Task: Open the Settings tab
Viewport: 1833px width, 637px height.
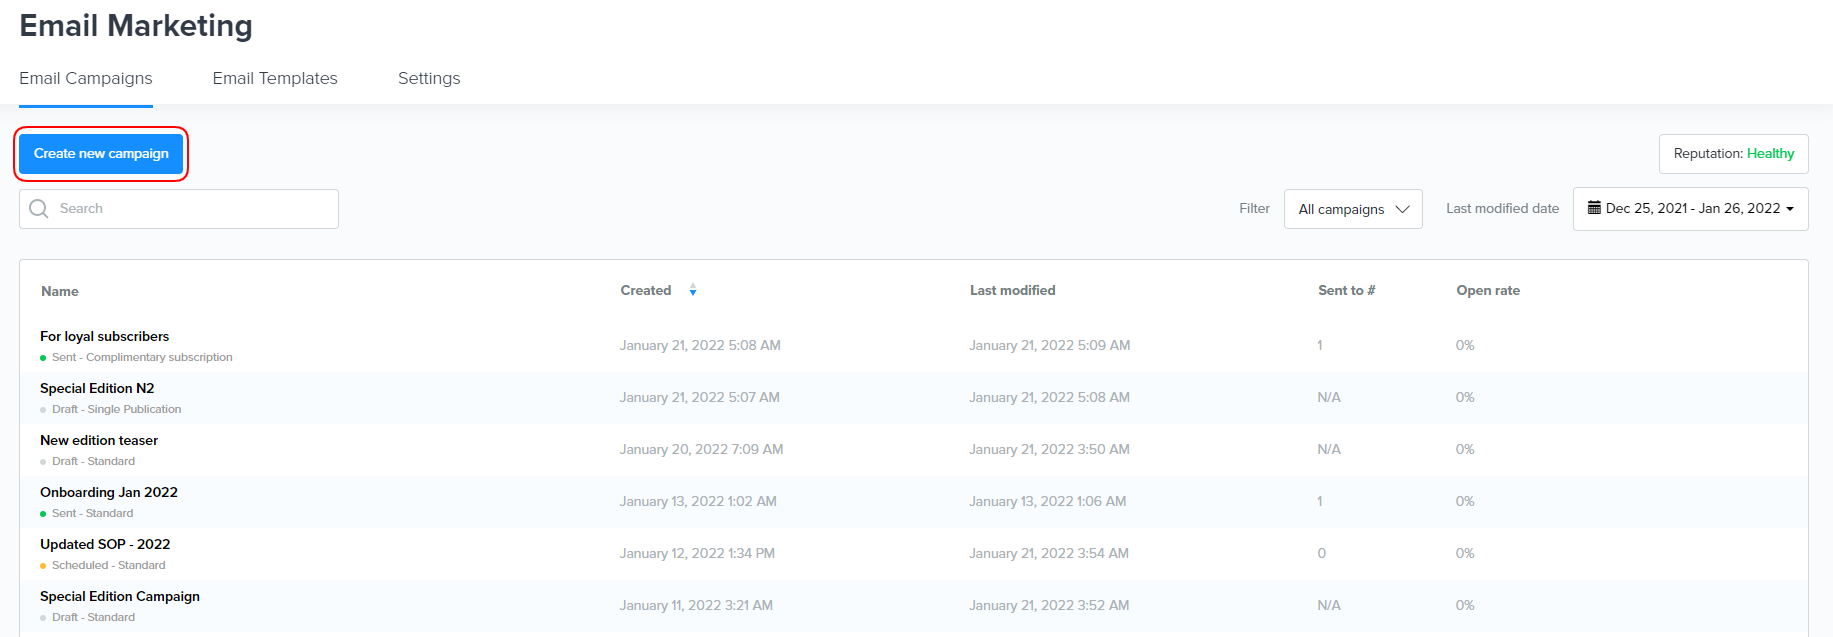Action: (429, 78)
